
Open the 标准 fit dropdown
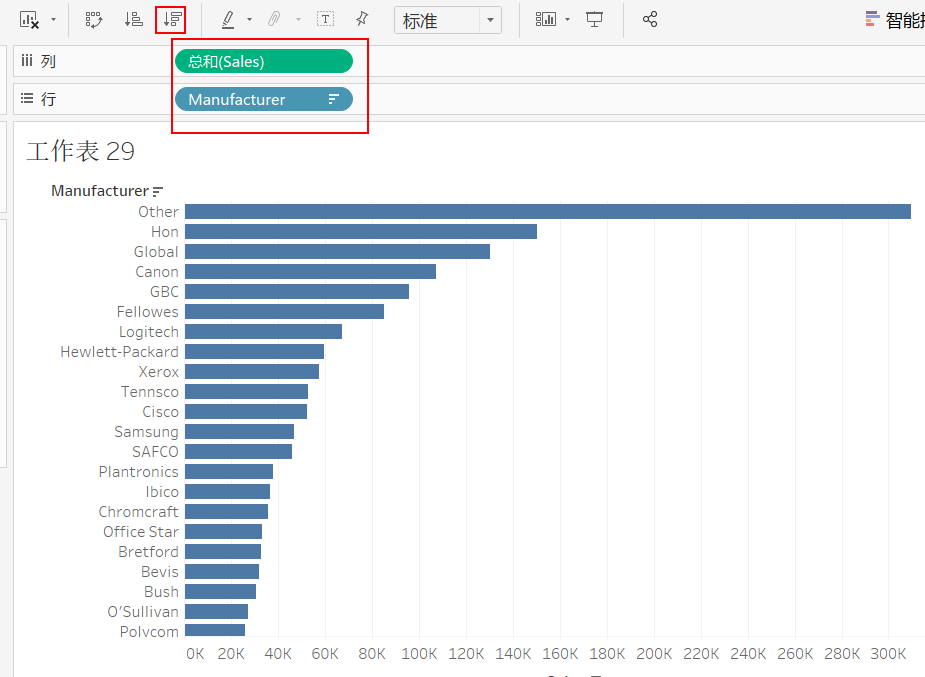[448, 20]
